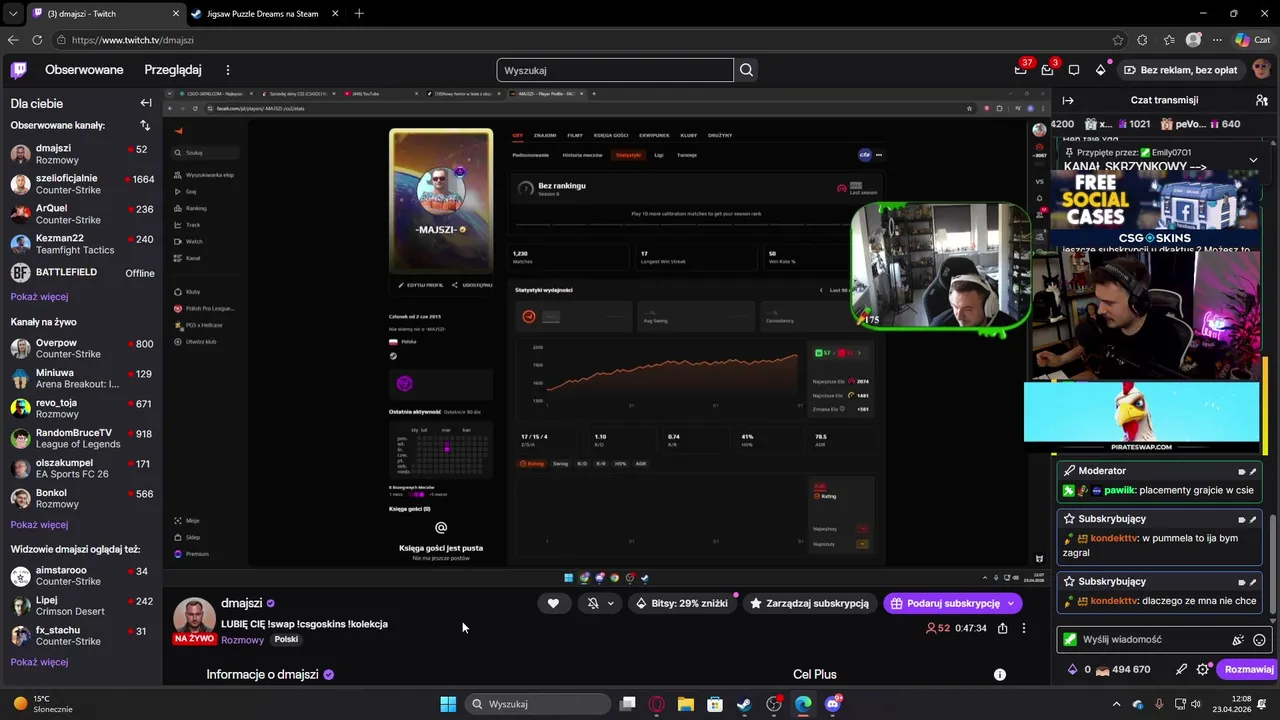Collapse the chat panel arrow

[x=1068, y=100]
